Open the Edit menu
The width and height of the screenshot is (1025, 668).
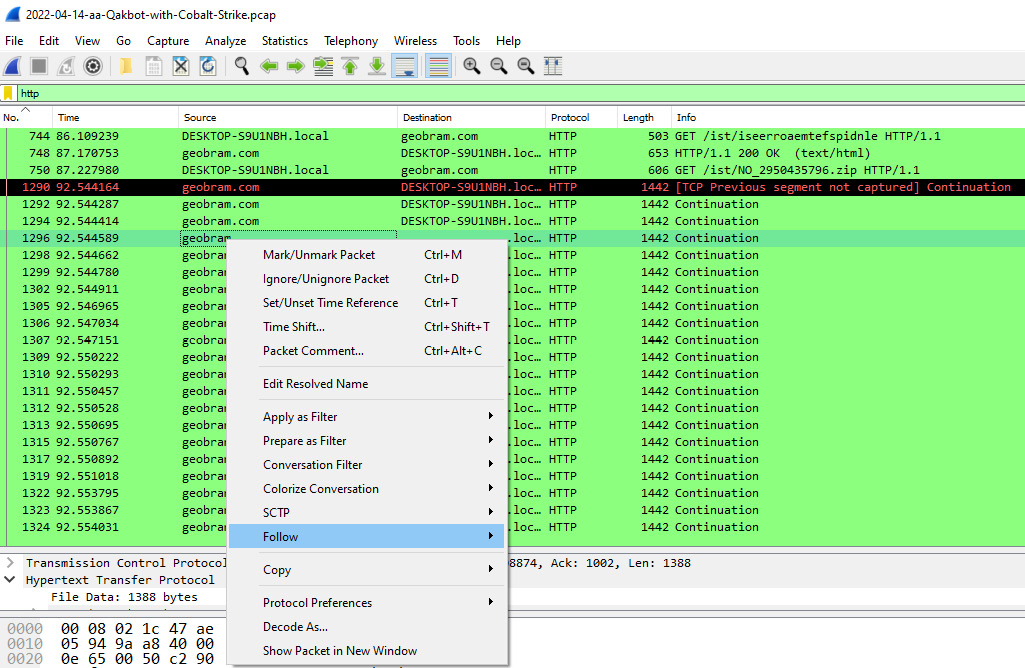(x=48, y=41)
